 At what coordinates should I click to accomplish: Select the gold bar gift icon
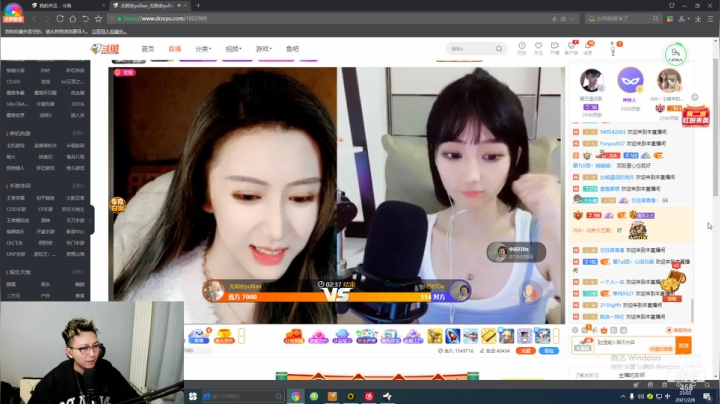coord(489,336)
